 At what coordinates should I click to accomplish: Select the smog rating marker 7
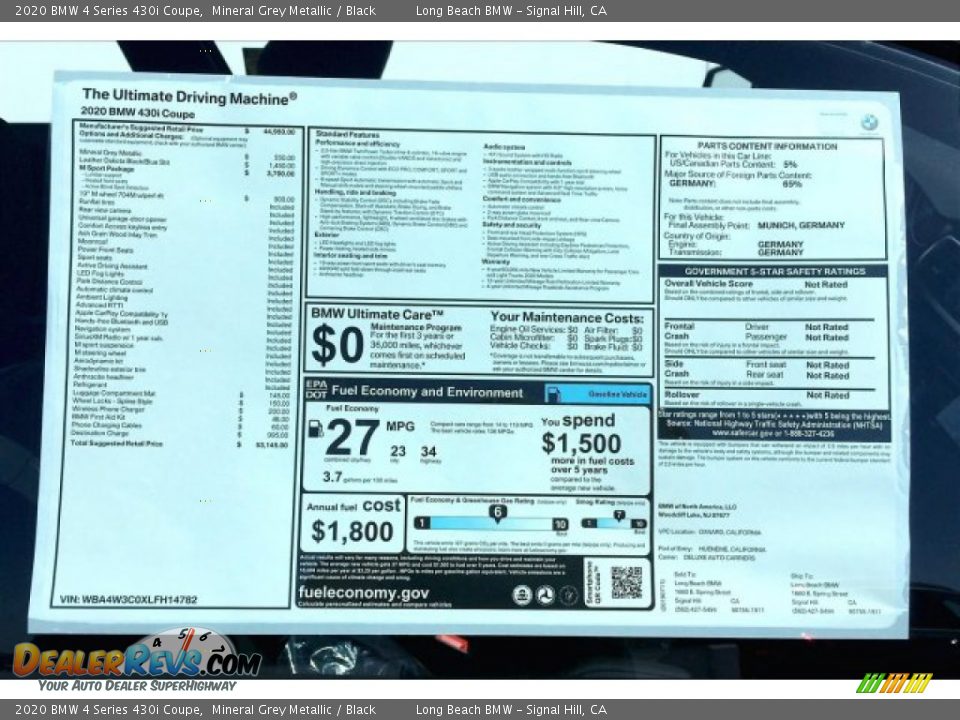619,516
